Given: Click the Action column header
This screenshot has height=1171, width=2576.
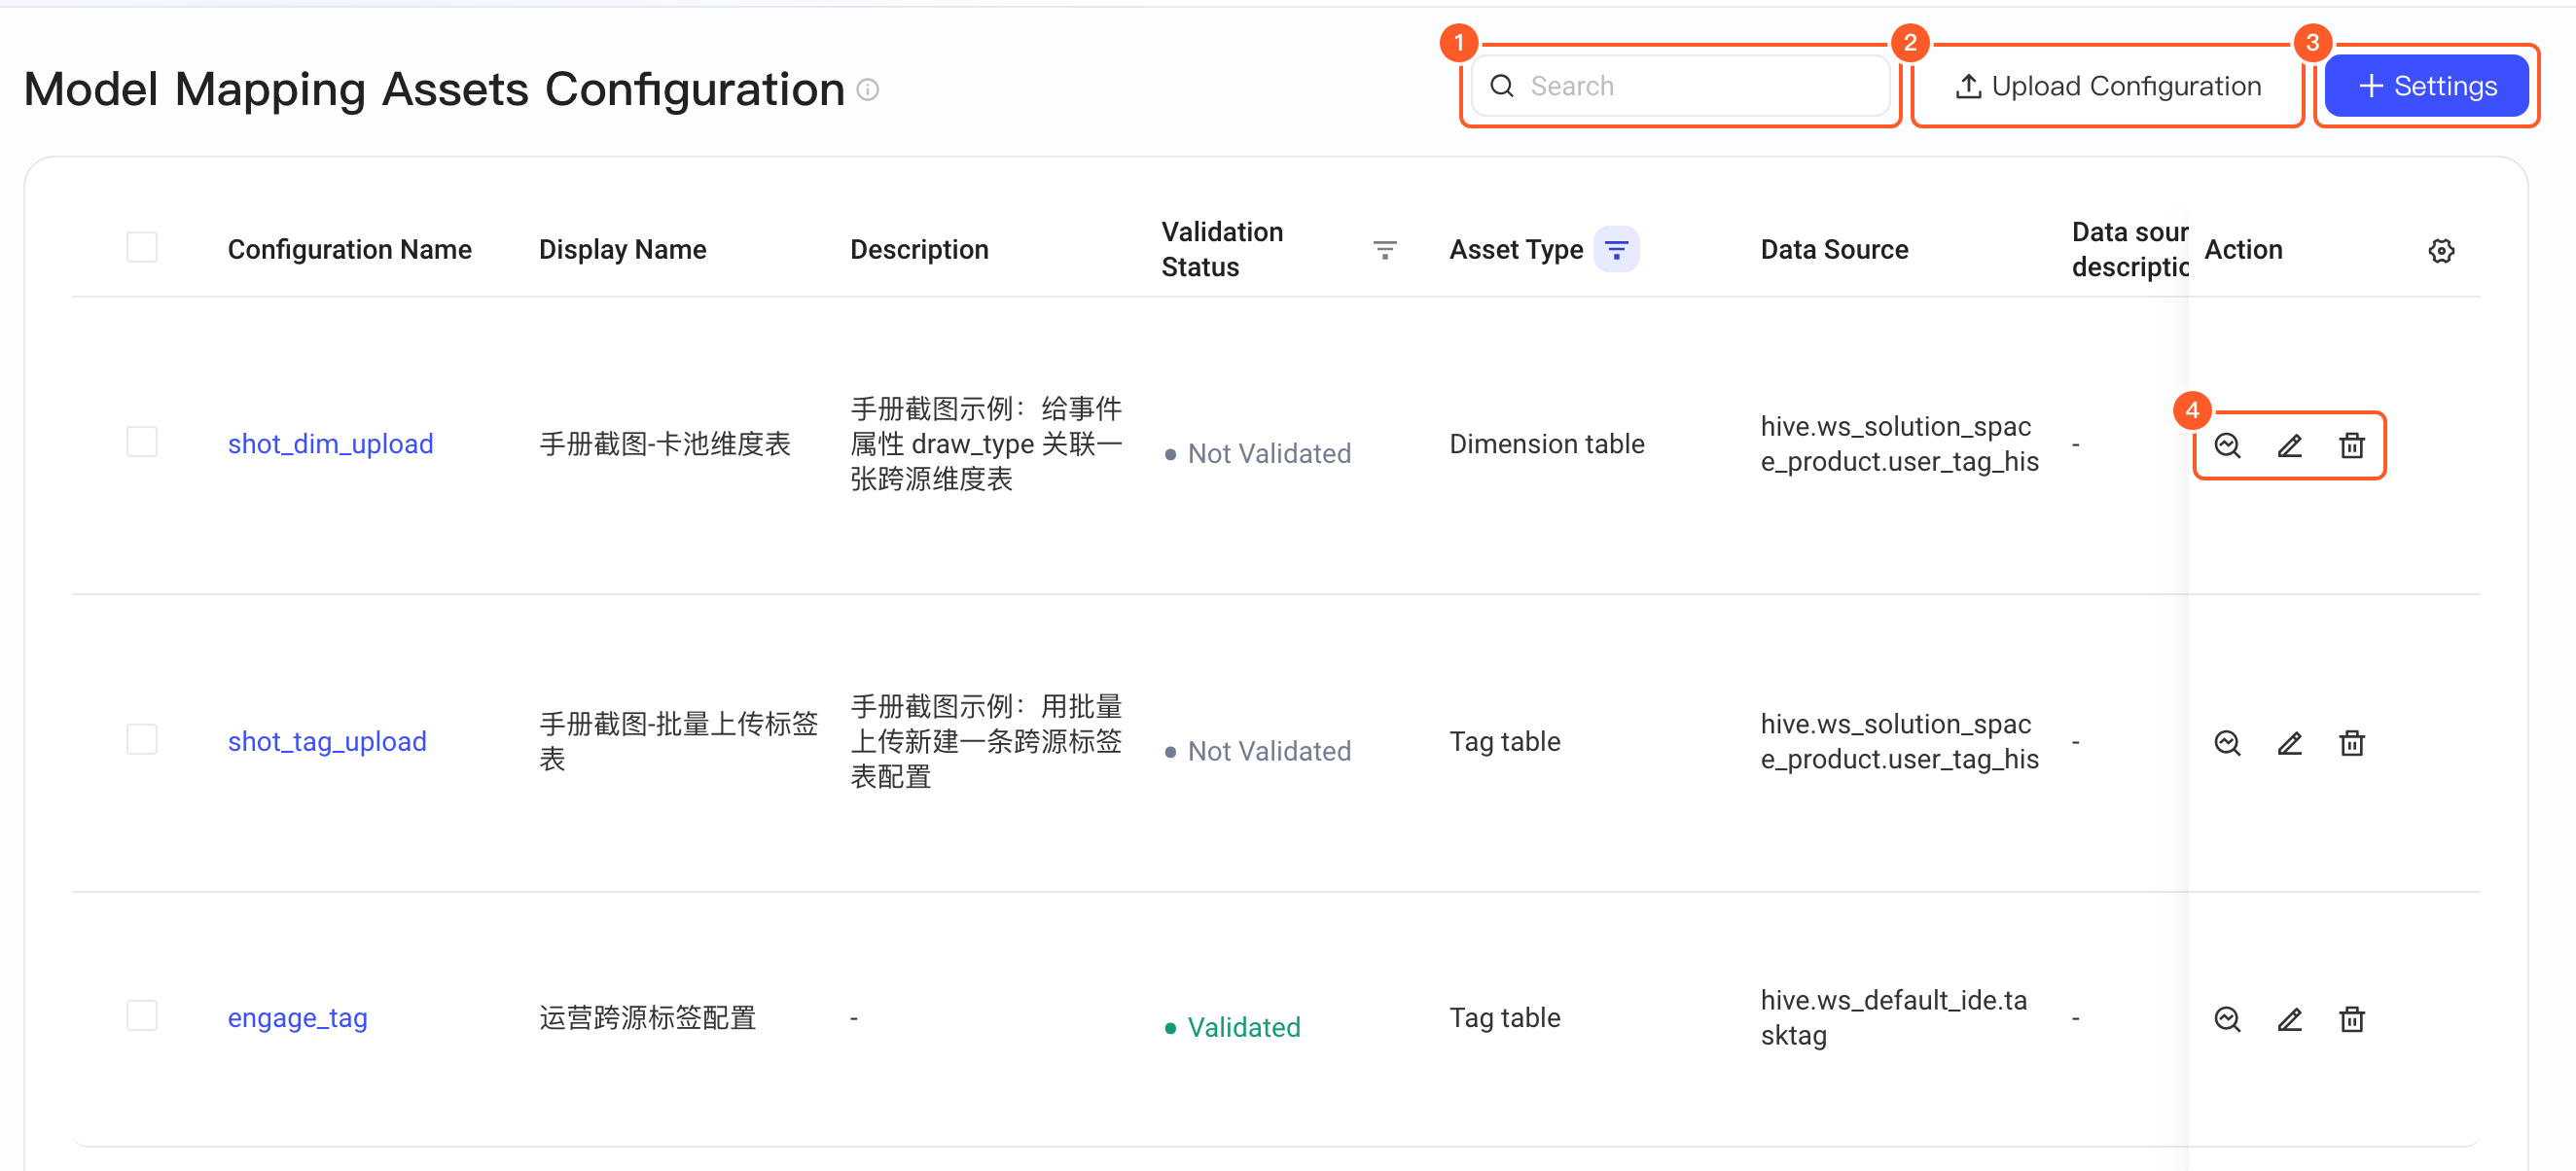Looking at the screenshot, I should point(2243,249).
